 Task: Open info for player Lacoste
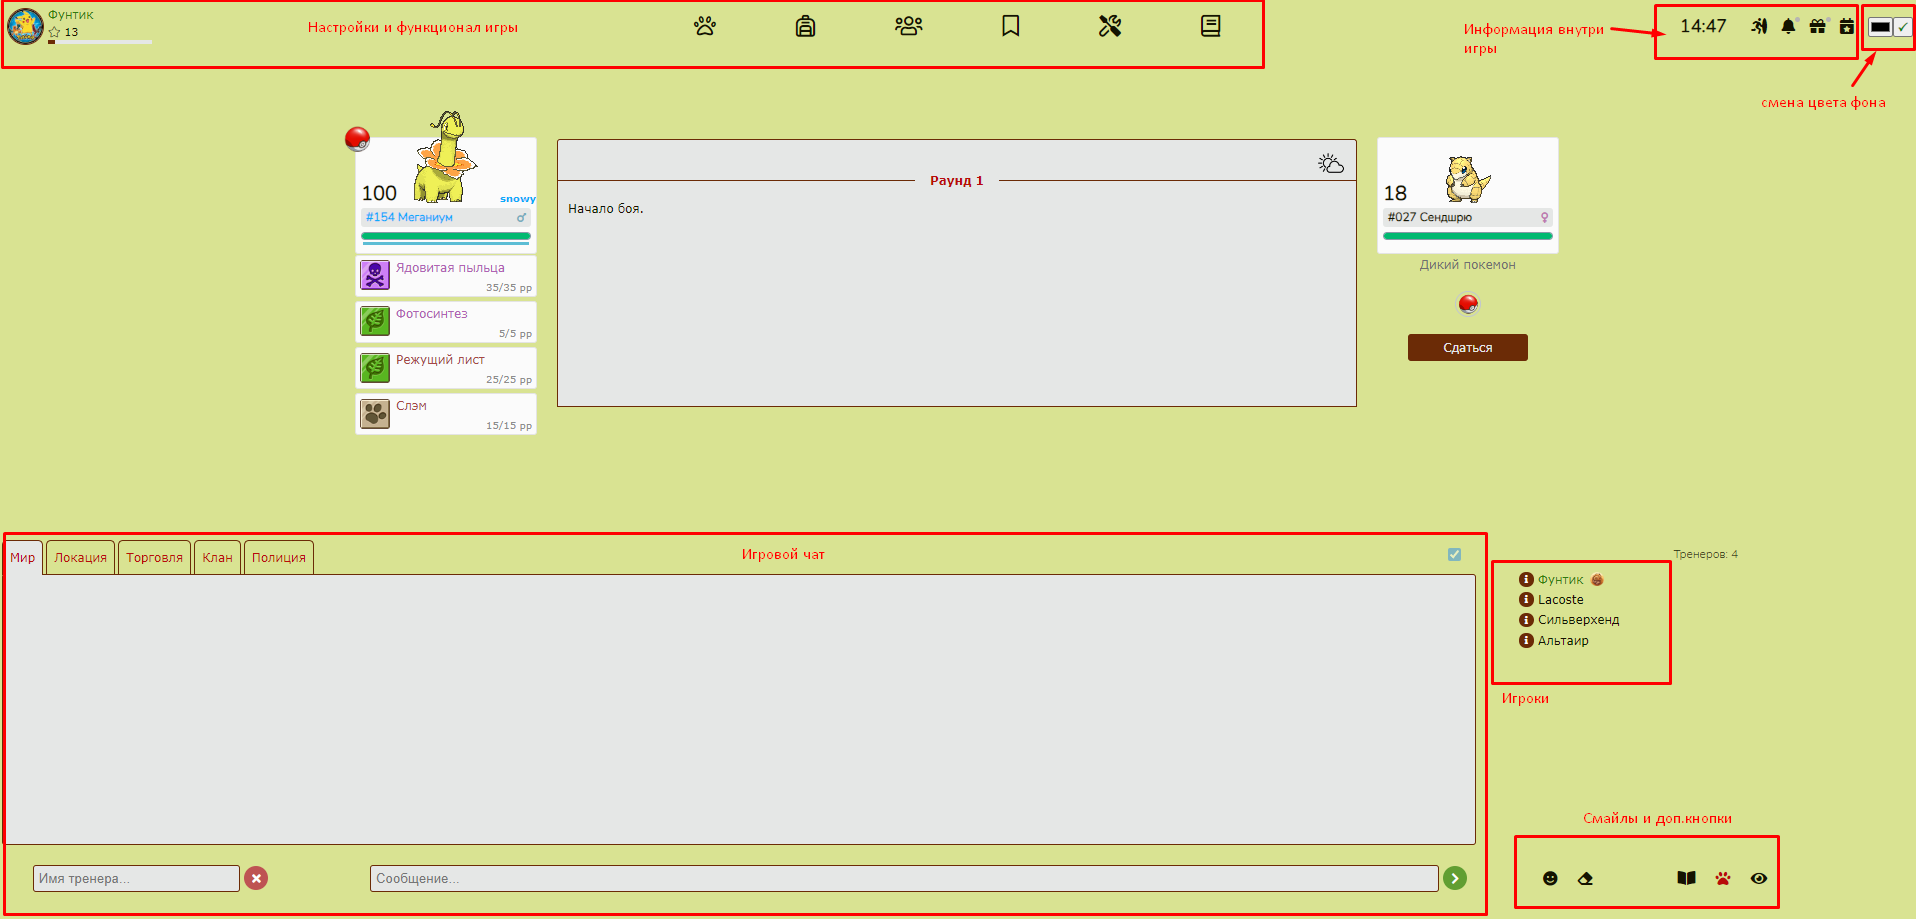click(1526, 600)
